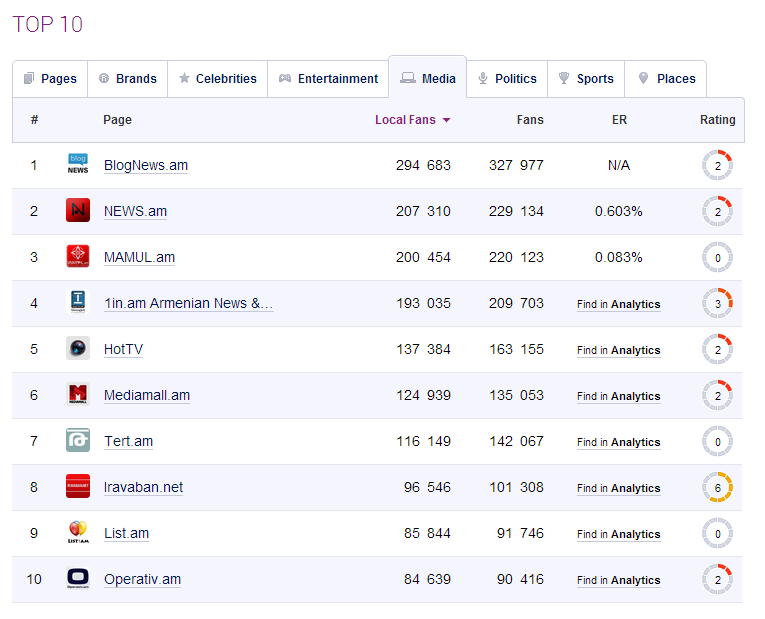Click the Iravaban.net logo icon
This screenshot has width=765, height=619.
pyautogui.click(x=78, y=486)
